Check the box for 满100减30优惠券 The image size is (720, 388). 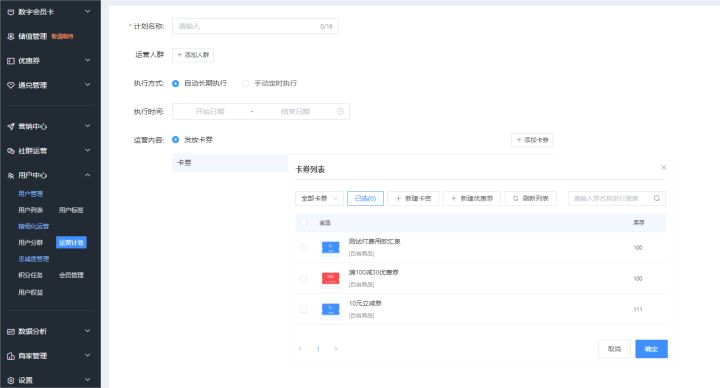click(303, 278)
